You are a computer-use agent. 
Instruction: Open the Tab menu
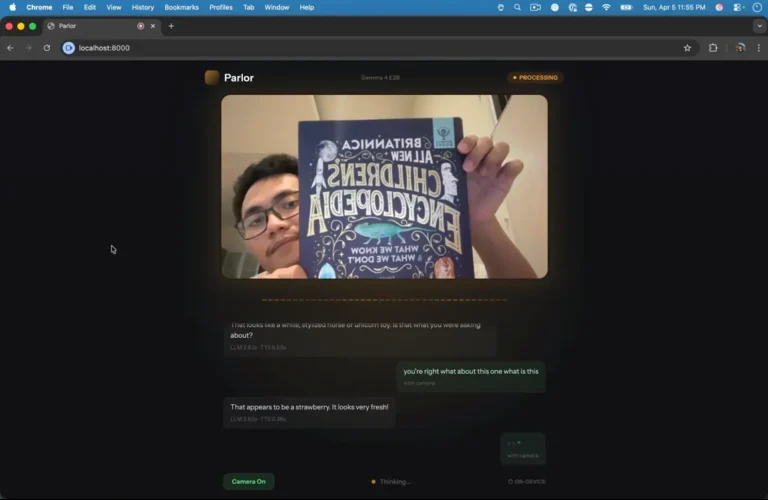click(249, 7)
